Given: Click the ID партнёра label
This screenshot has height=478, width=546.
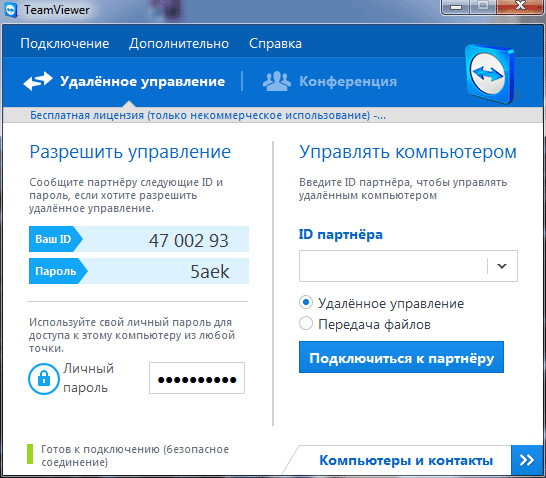Looking at the screenshot, I should (341, 235).
